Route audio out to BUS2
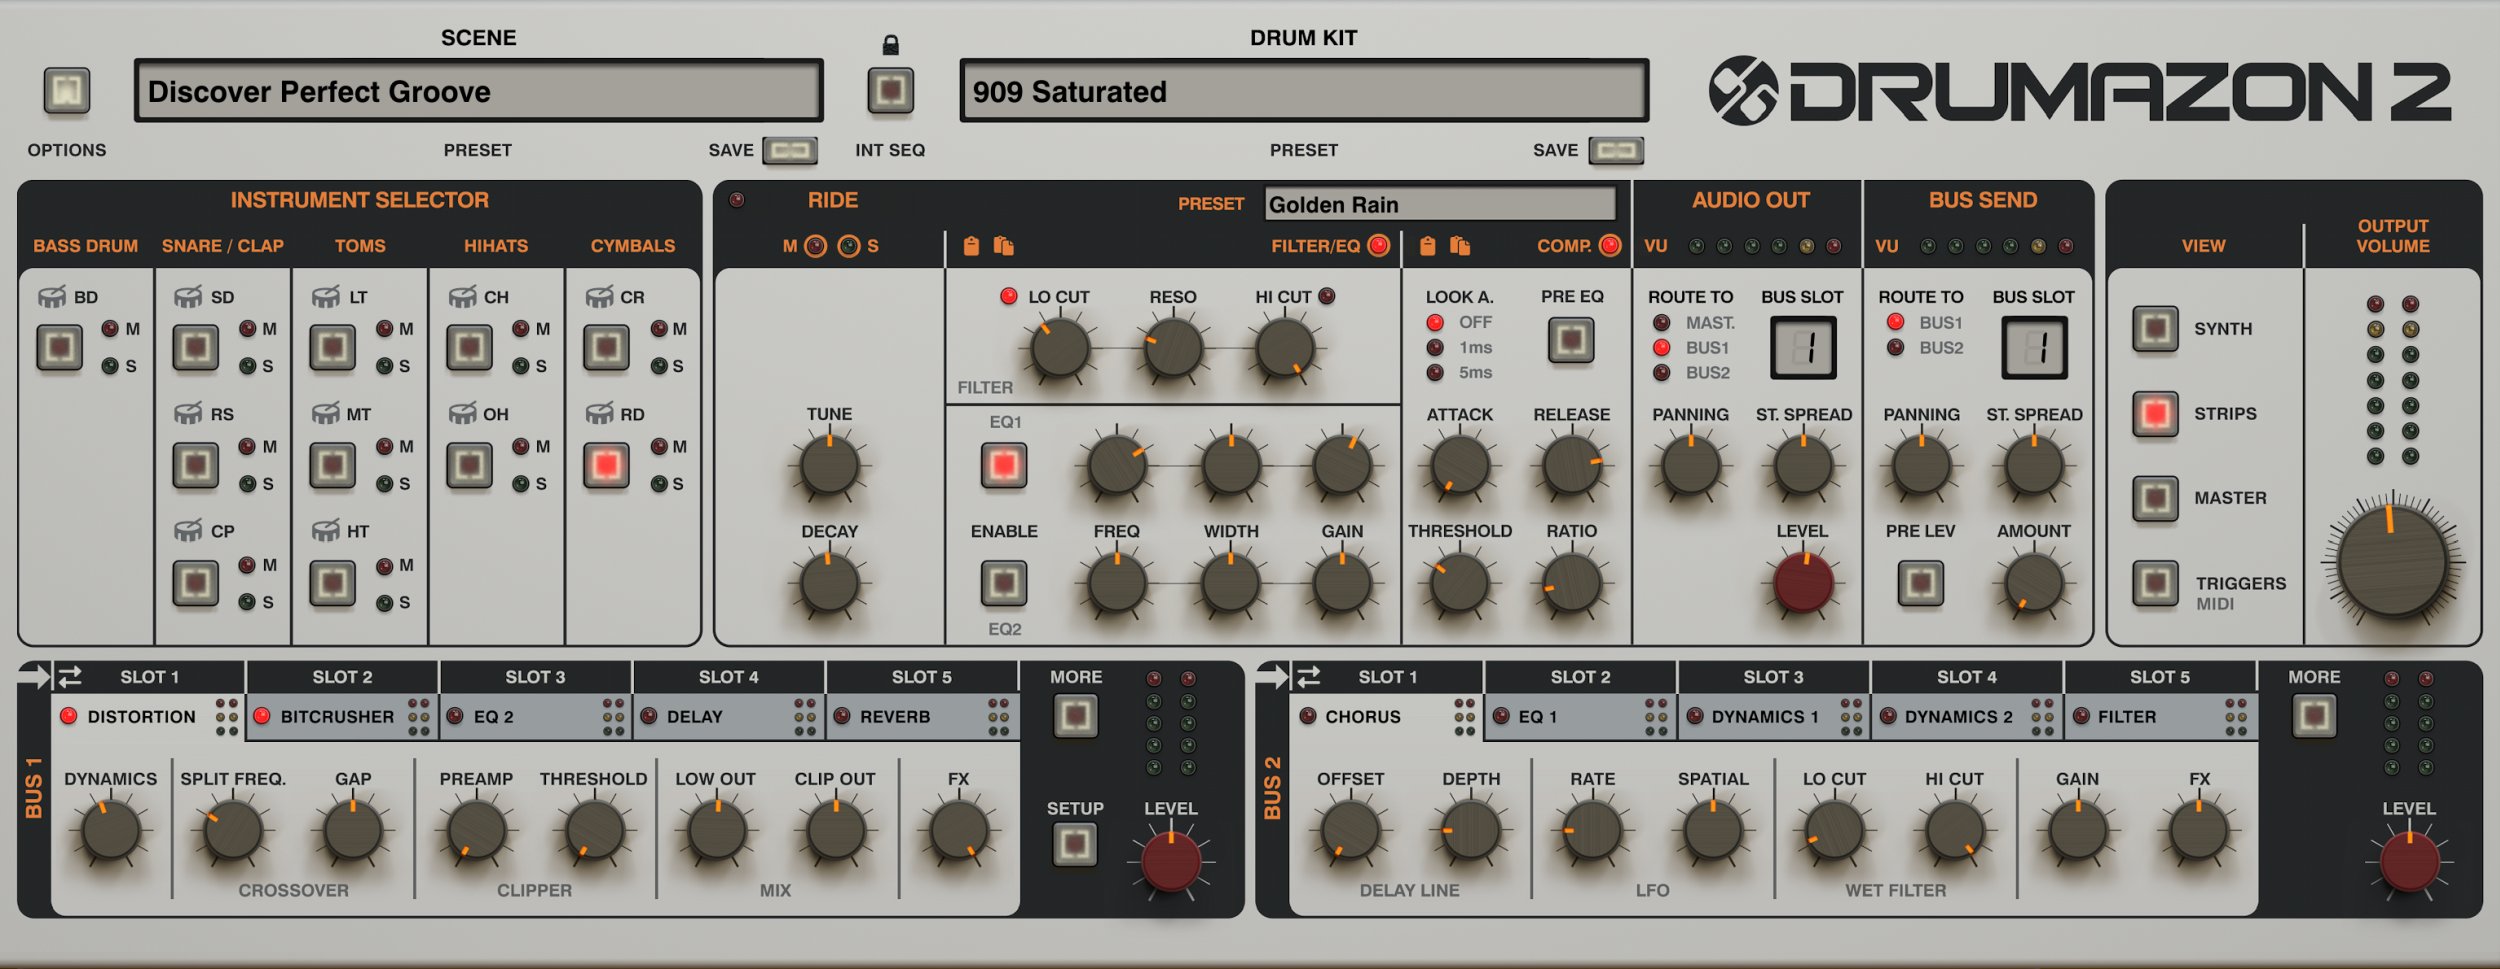 [x=1662, y=373]
